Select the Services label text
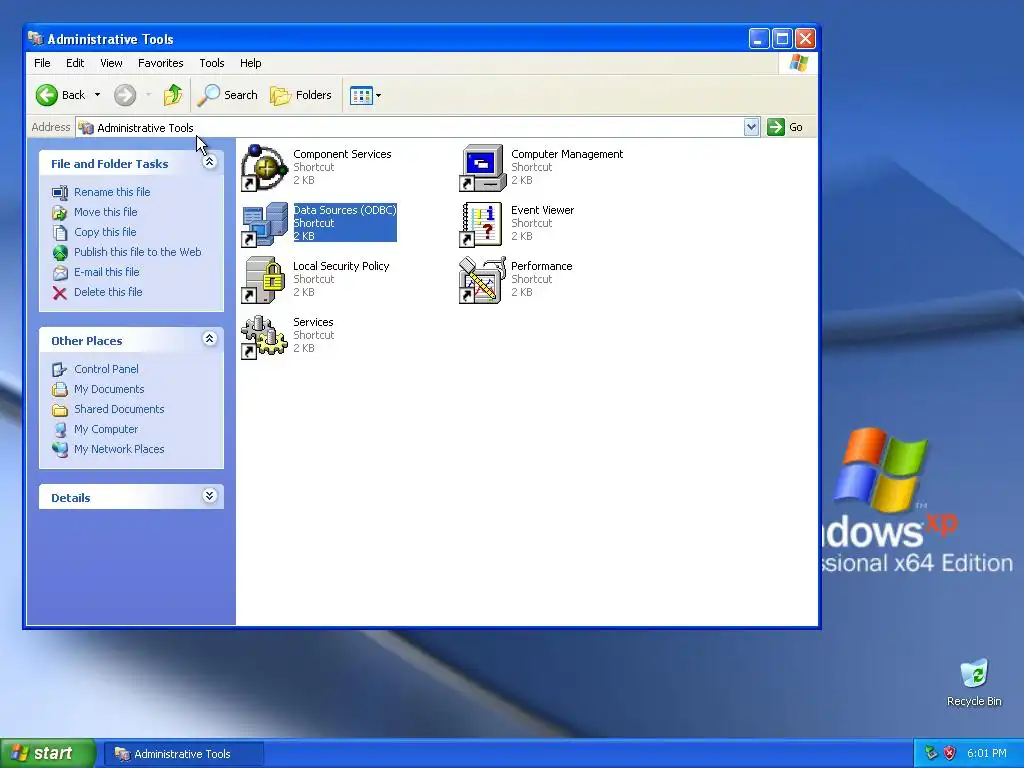Screen dimensions: 1024x768 pos(313,323)
